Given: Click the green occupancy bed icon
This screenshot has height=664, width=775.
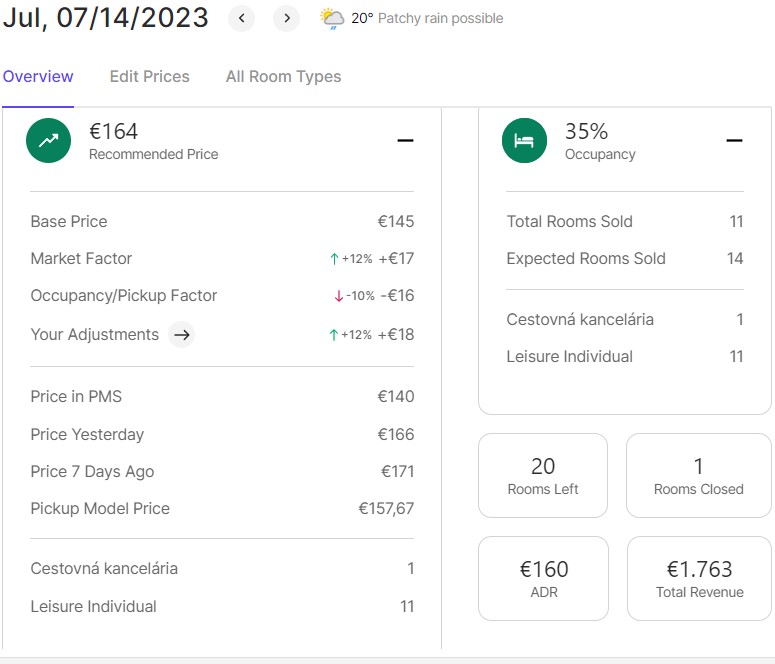Looking at the screenshot, I should point(524,140).
